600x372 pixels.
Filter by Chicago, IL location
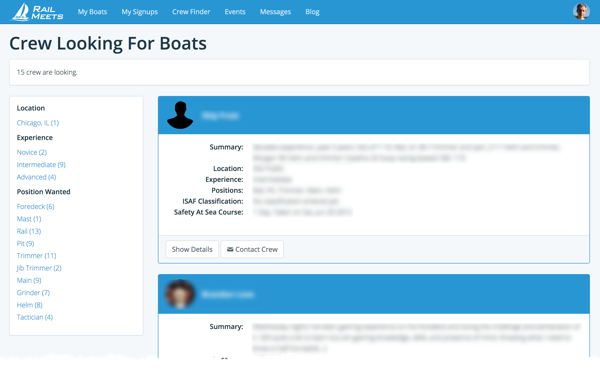38,123
